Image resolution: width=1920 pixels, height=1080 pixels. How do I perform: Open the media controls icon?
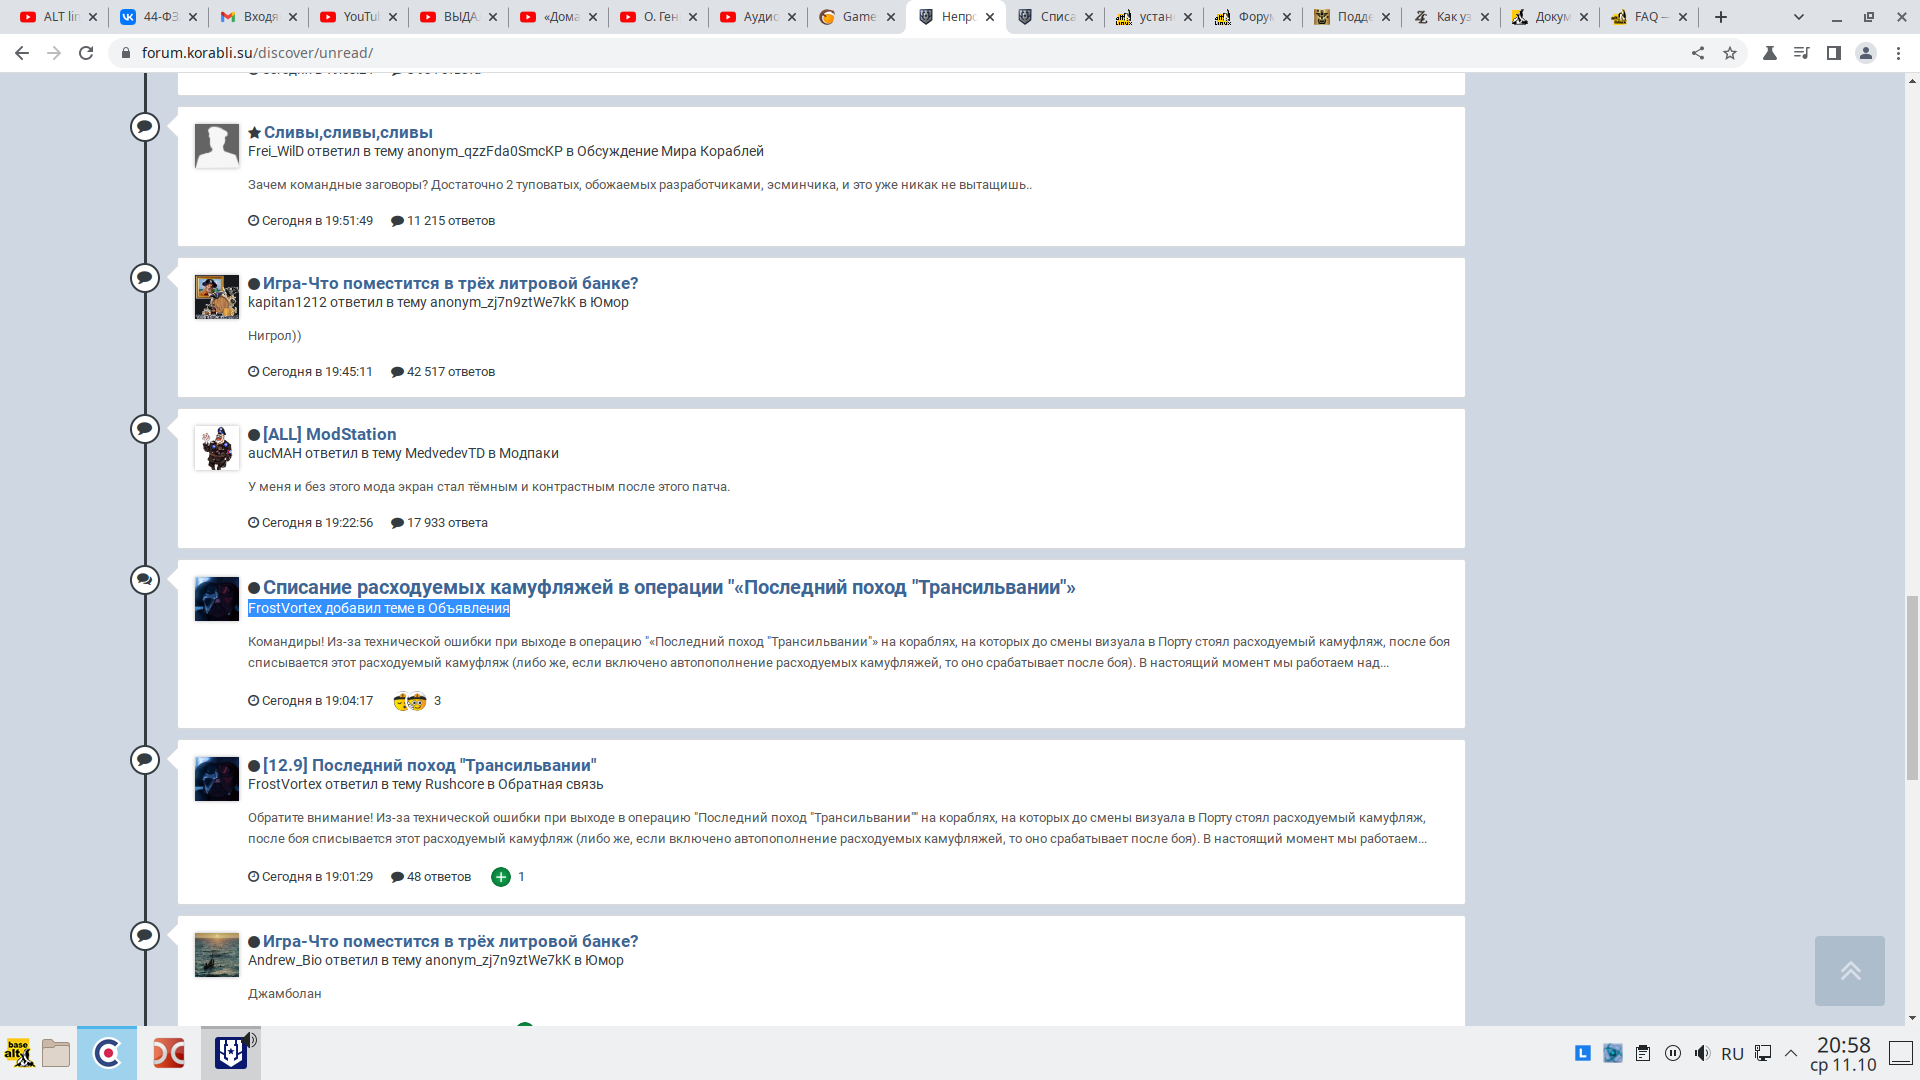(x=1802, y=53)
